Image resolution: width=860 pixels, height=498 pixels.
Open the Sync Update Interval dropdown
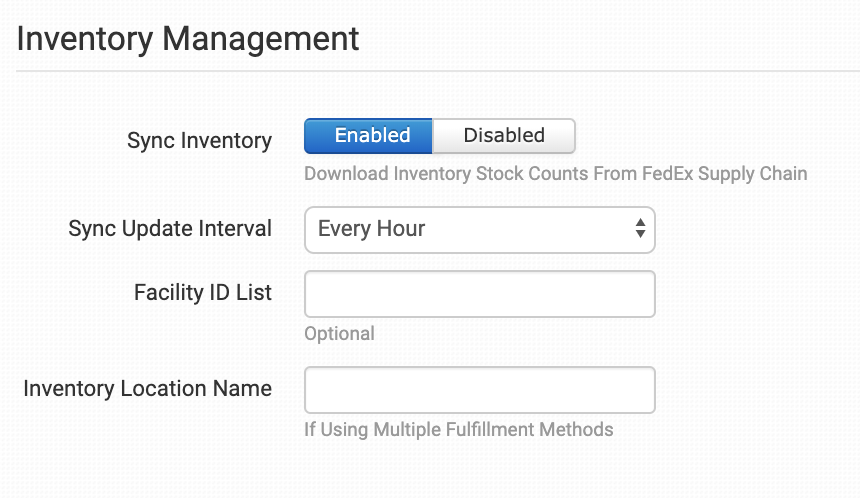[479, 229]
